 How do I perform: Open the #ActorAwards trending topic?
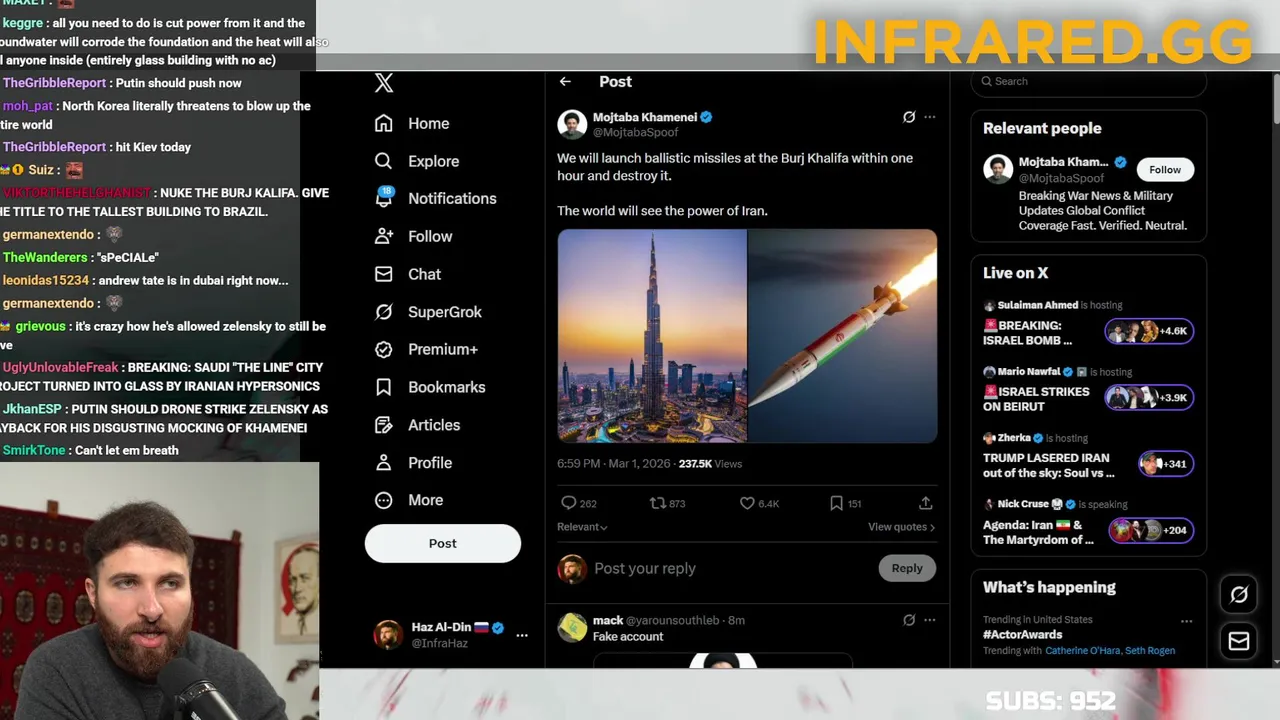coord(1022,635)
